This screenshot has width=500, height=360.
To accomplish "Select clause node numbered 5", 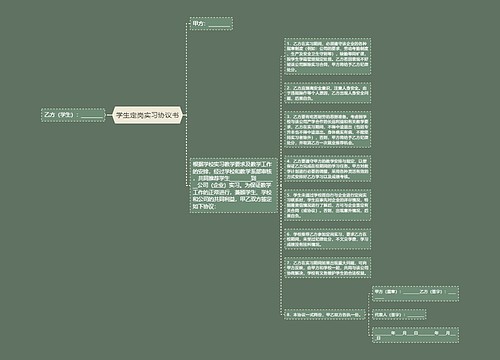I will (327, 205).
